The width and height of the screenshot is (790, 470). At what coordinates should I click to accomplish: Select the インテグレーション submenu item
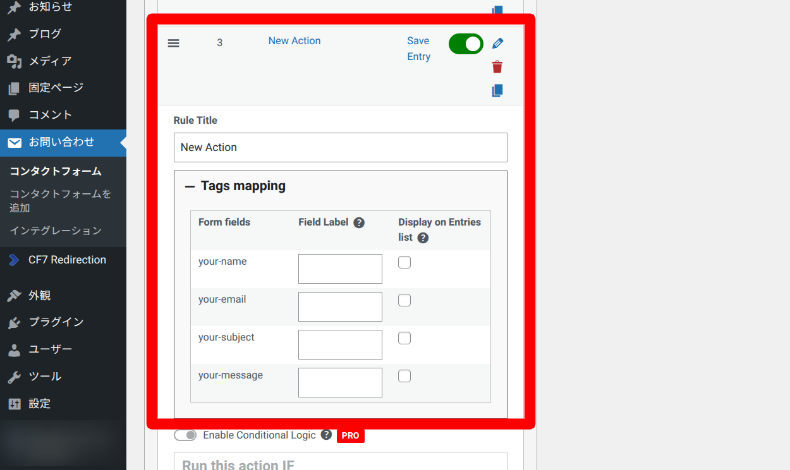click(55, 231)
